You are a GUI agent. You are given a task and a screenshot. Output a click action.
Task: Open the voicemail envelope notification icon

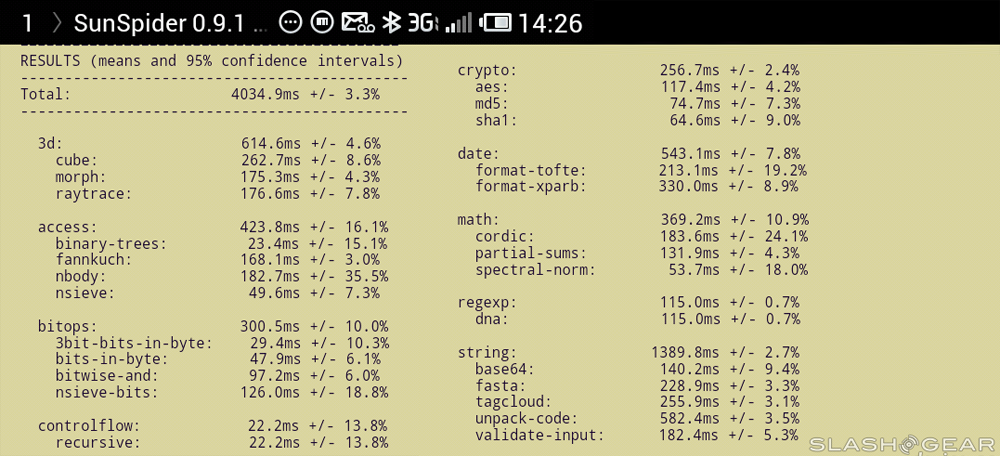(358, 22)
